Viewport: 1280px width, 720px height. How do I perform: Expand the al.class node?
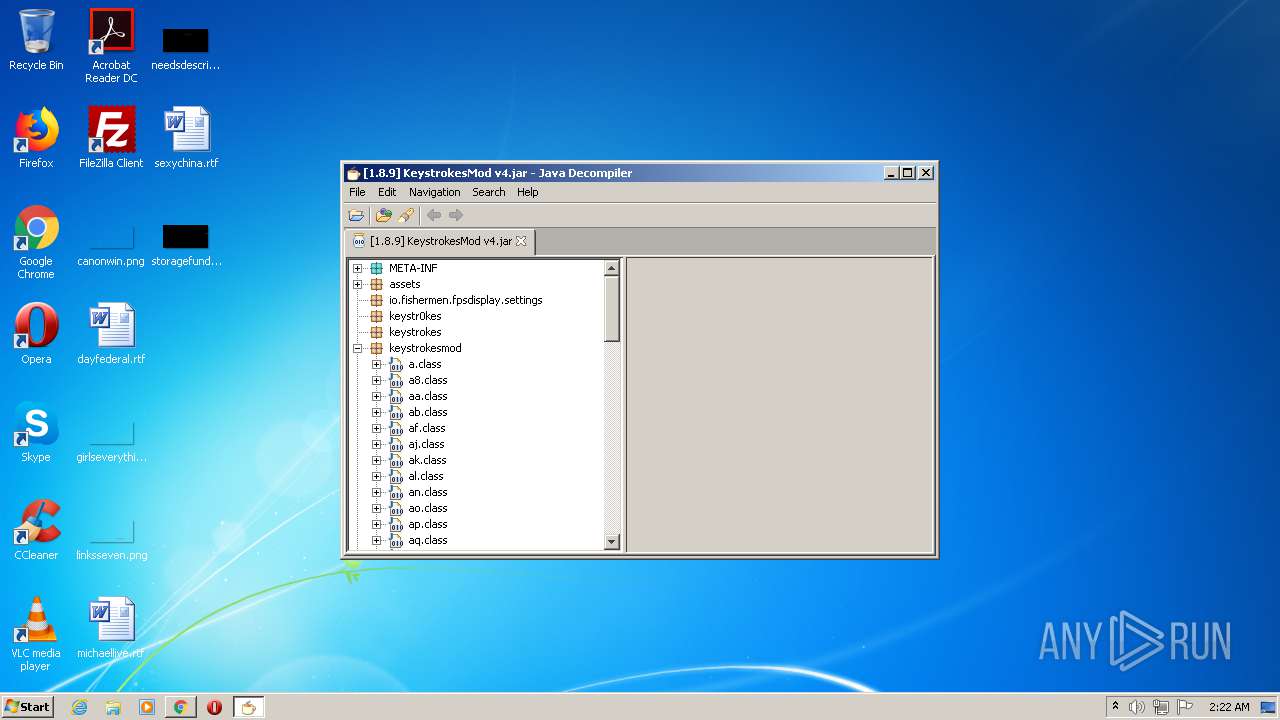[377, 476]
